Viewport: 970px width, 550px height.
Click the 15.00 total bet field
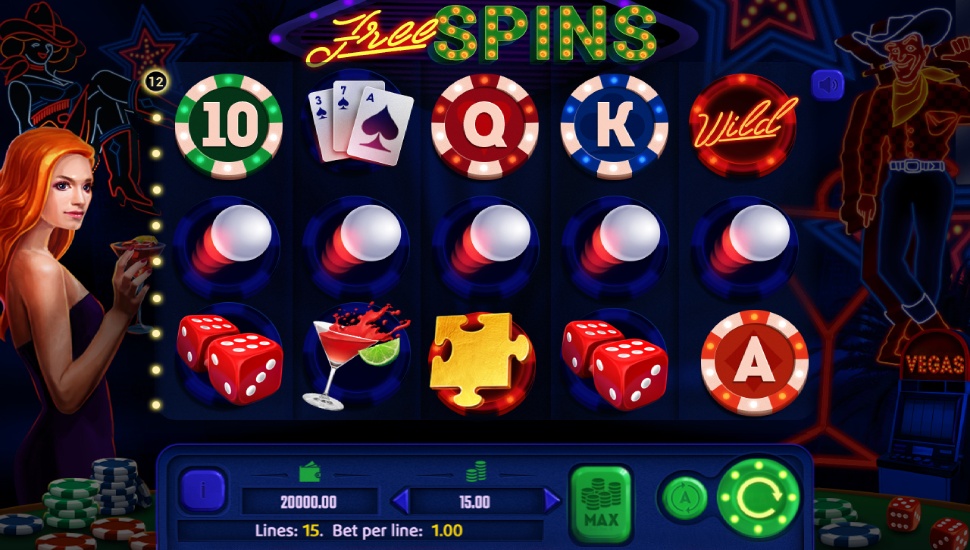click(x=475, y=501)
